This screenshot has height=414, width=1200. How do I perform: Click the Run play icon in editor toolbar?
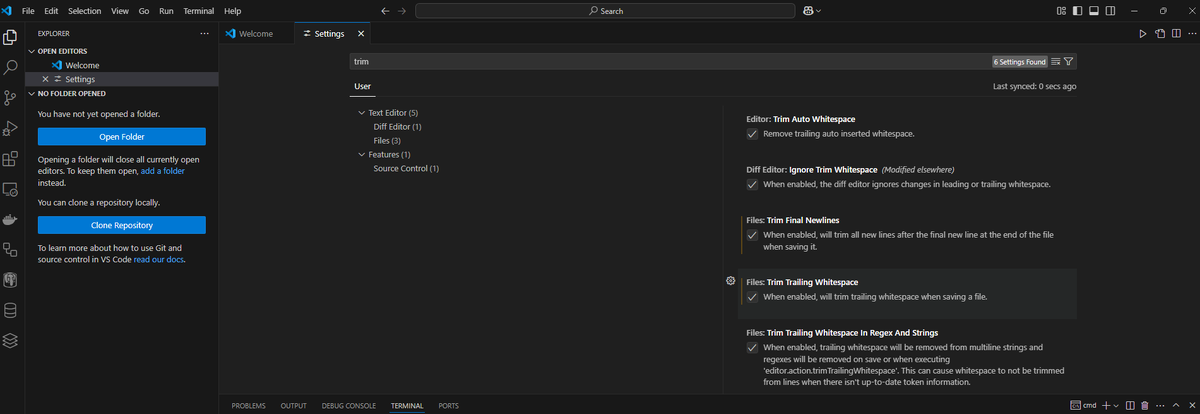(x=1143, y=33)
